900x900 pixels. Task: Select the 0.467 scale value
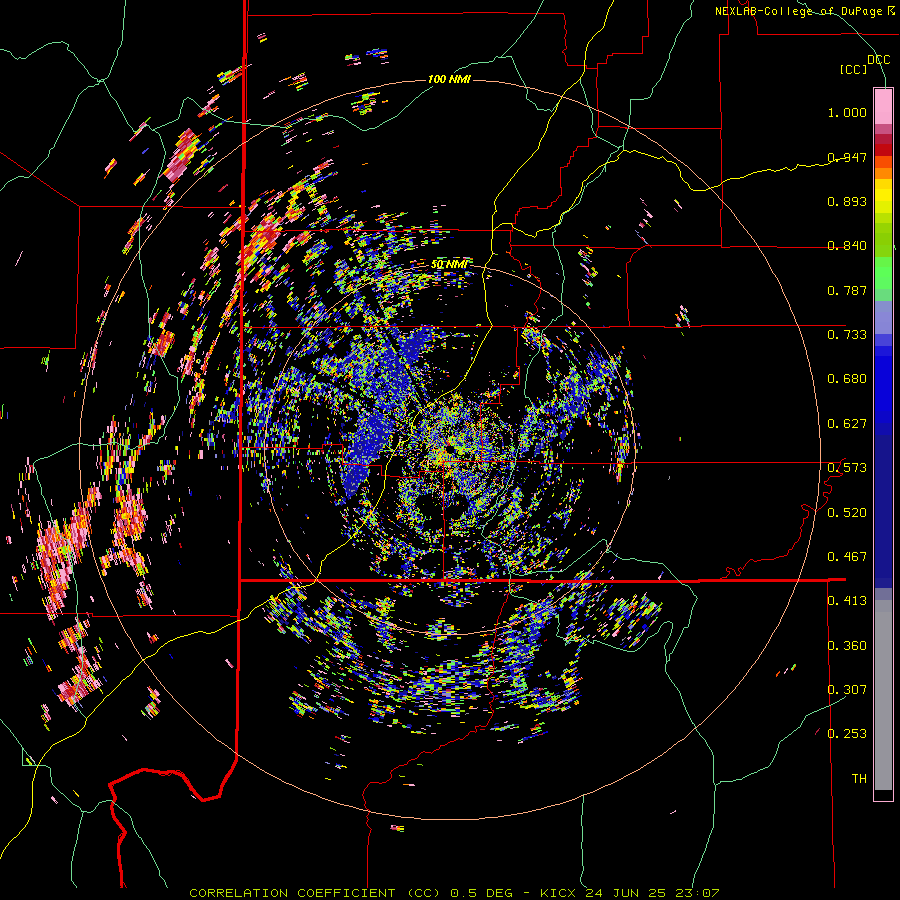coord(847,557)
